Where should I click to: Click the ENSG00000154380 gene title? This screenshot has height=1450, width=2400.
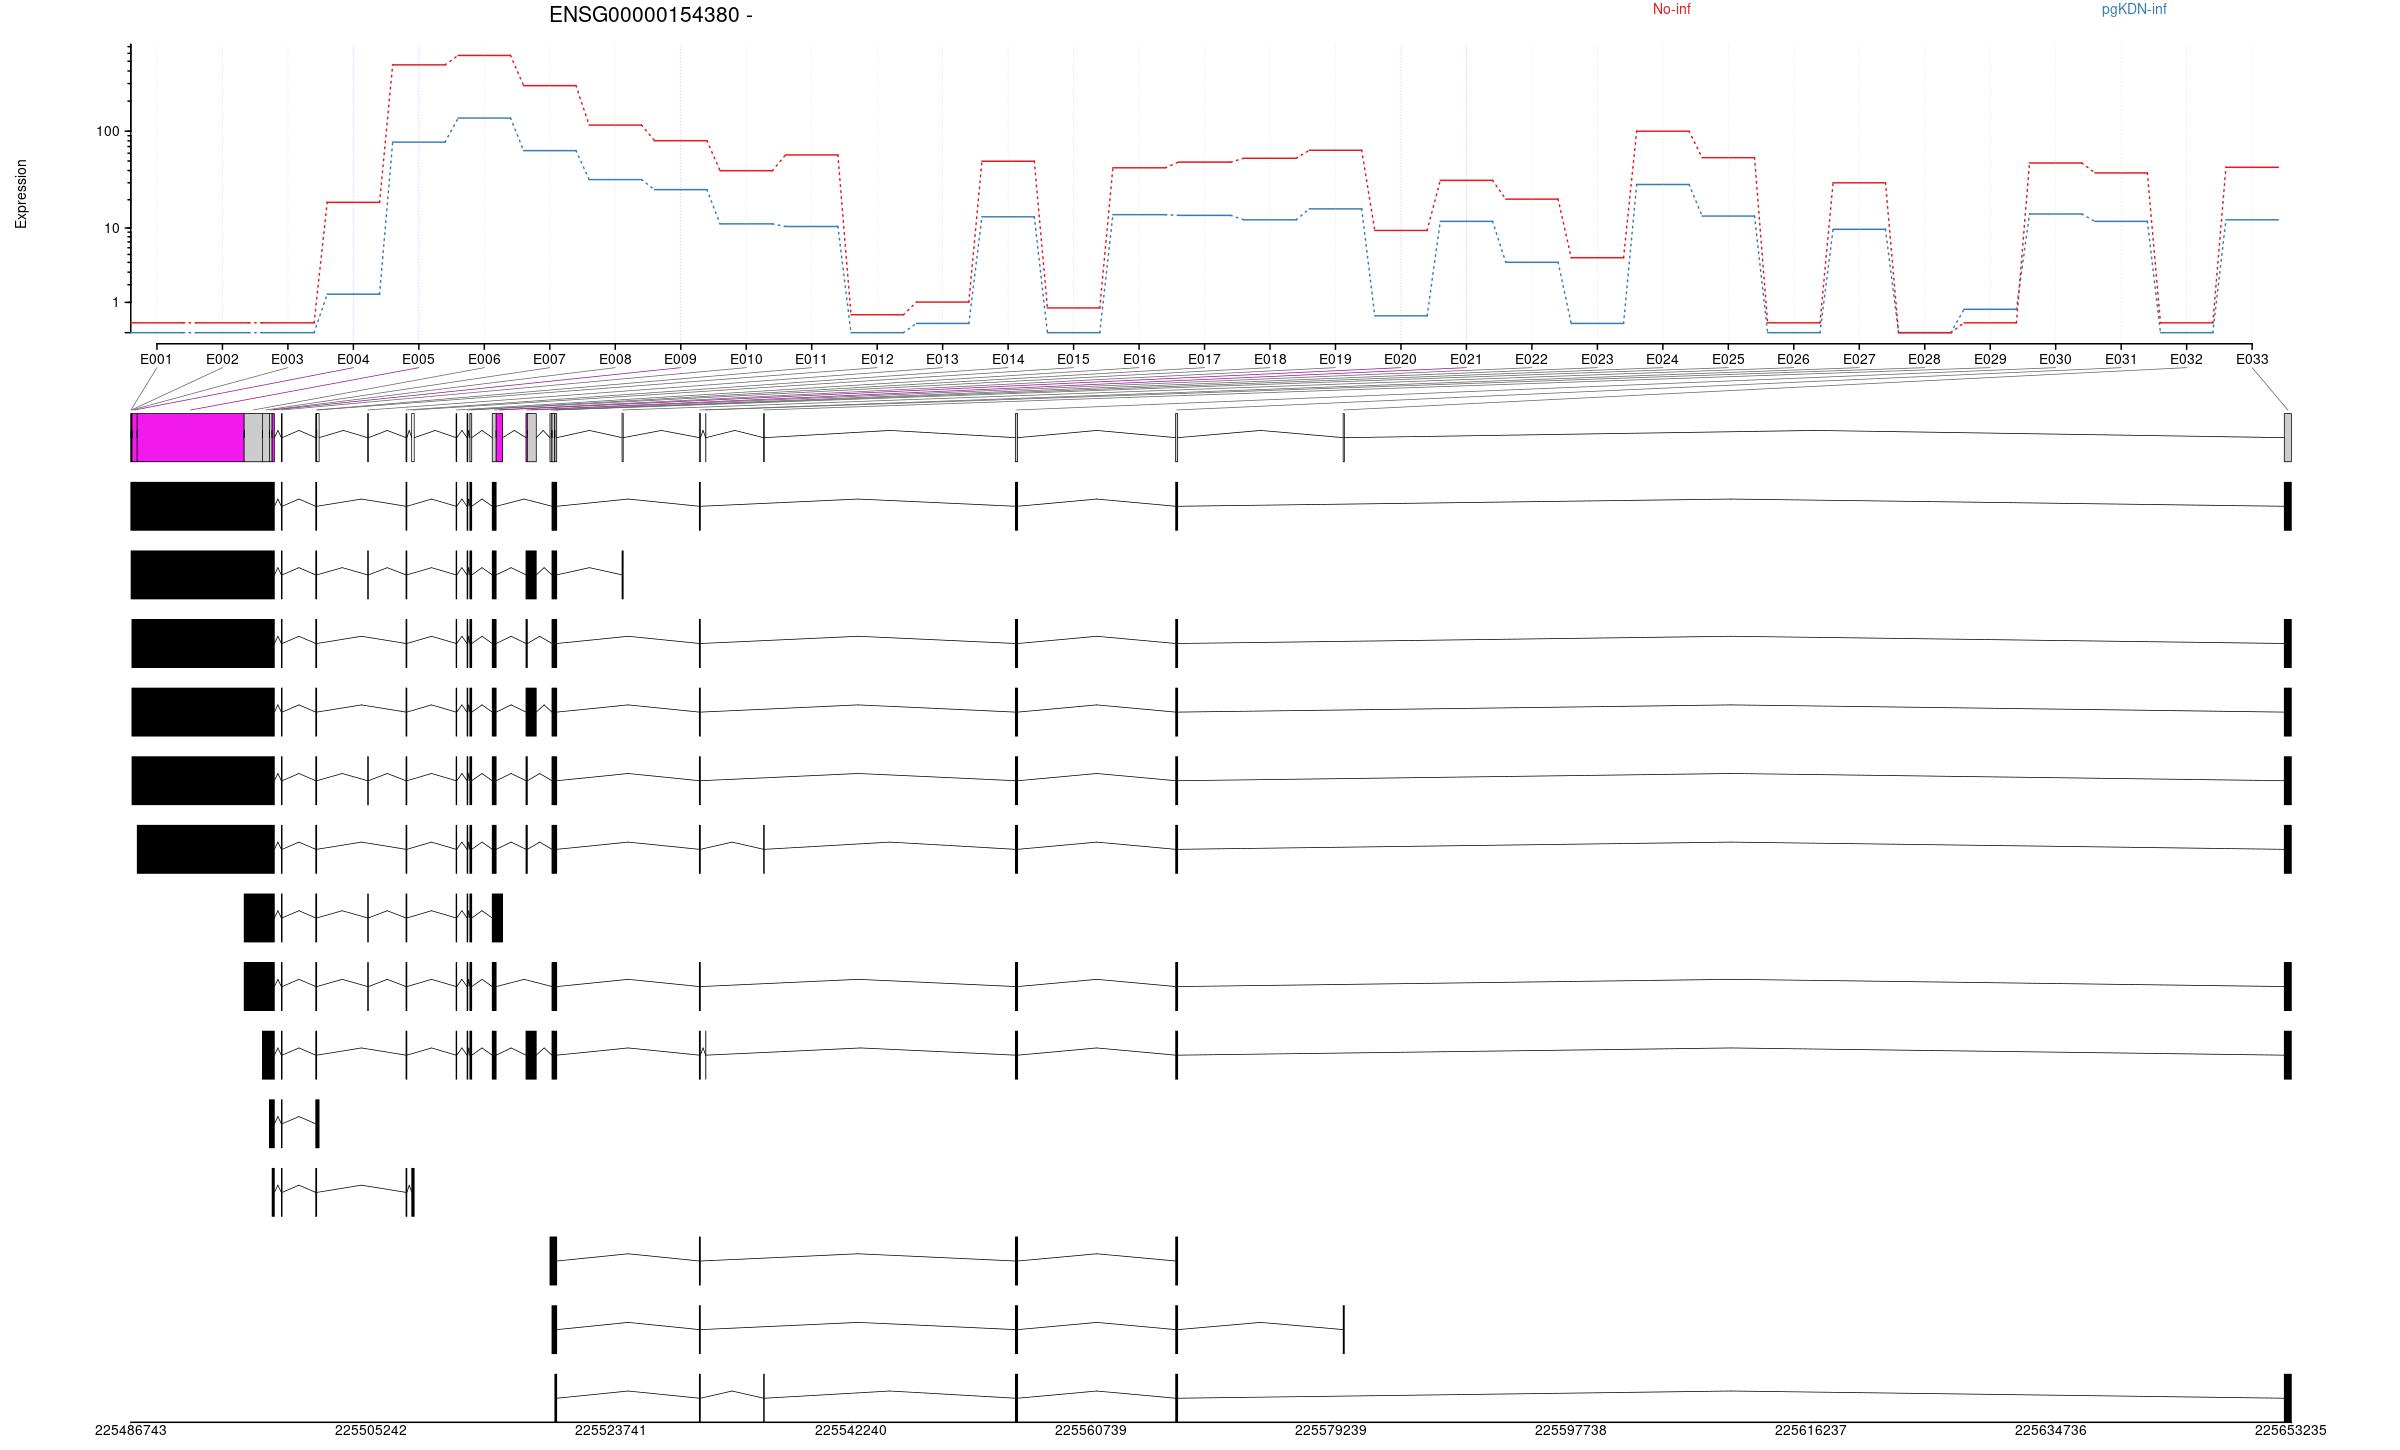tap(650, 15)
